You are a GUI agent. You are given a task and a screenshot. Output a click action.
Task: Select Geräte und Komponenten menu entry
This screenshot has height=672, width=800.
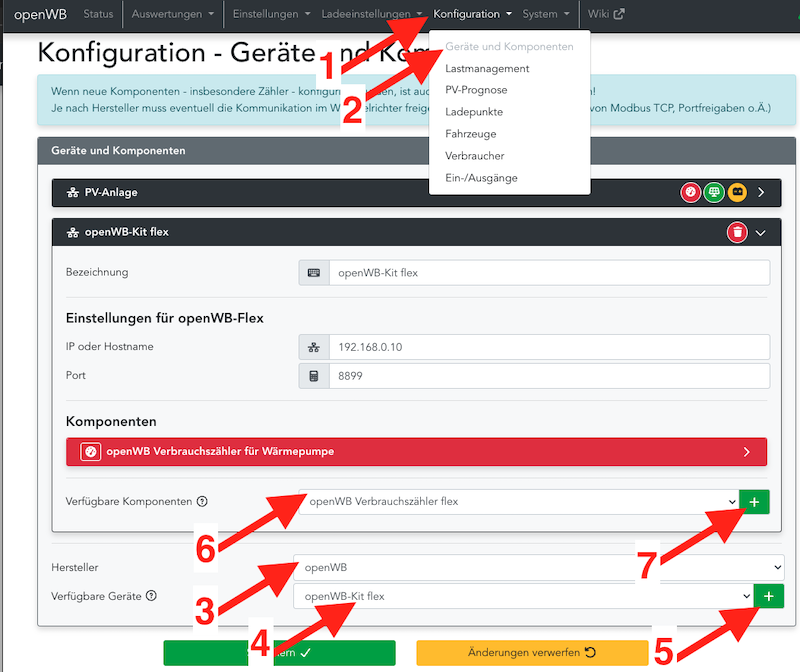tap(509, 46)
